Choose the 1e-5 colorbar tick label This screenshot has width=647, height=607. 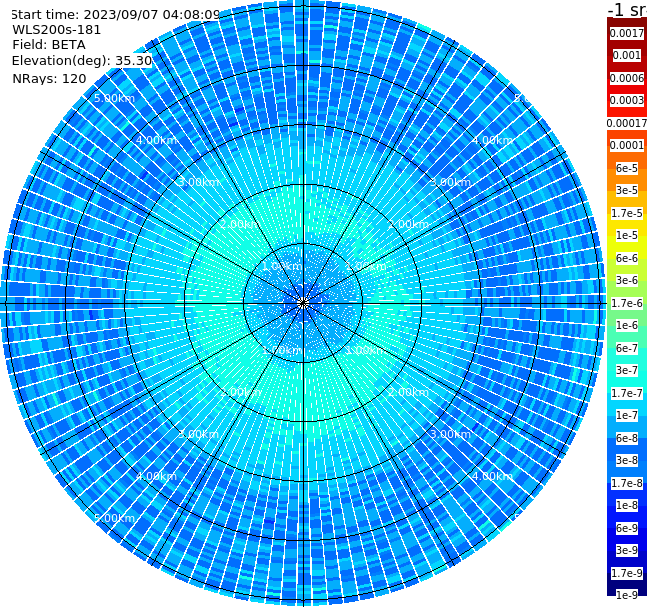[x=627, y=235]
